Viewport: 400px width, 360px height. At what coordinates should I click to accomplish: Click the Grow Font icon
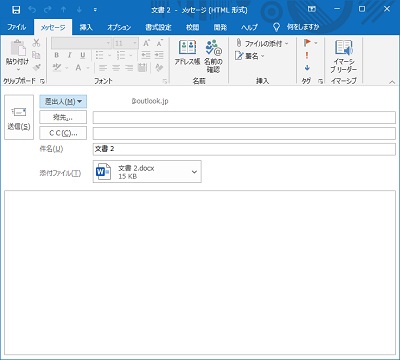click(146, 43)
